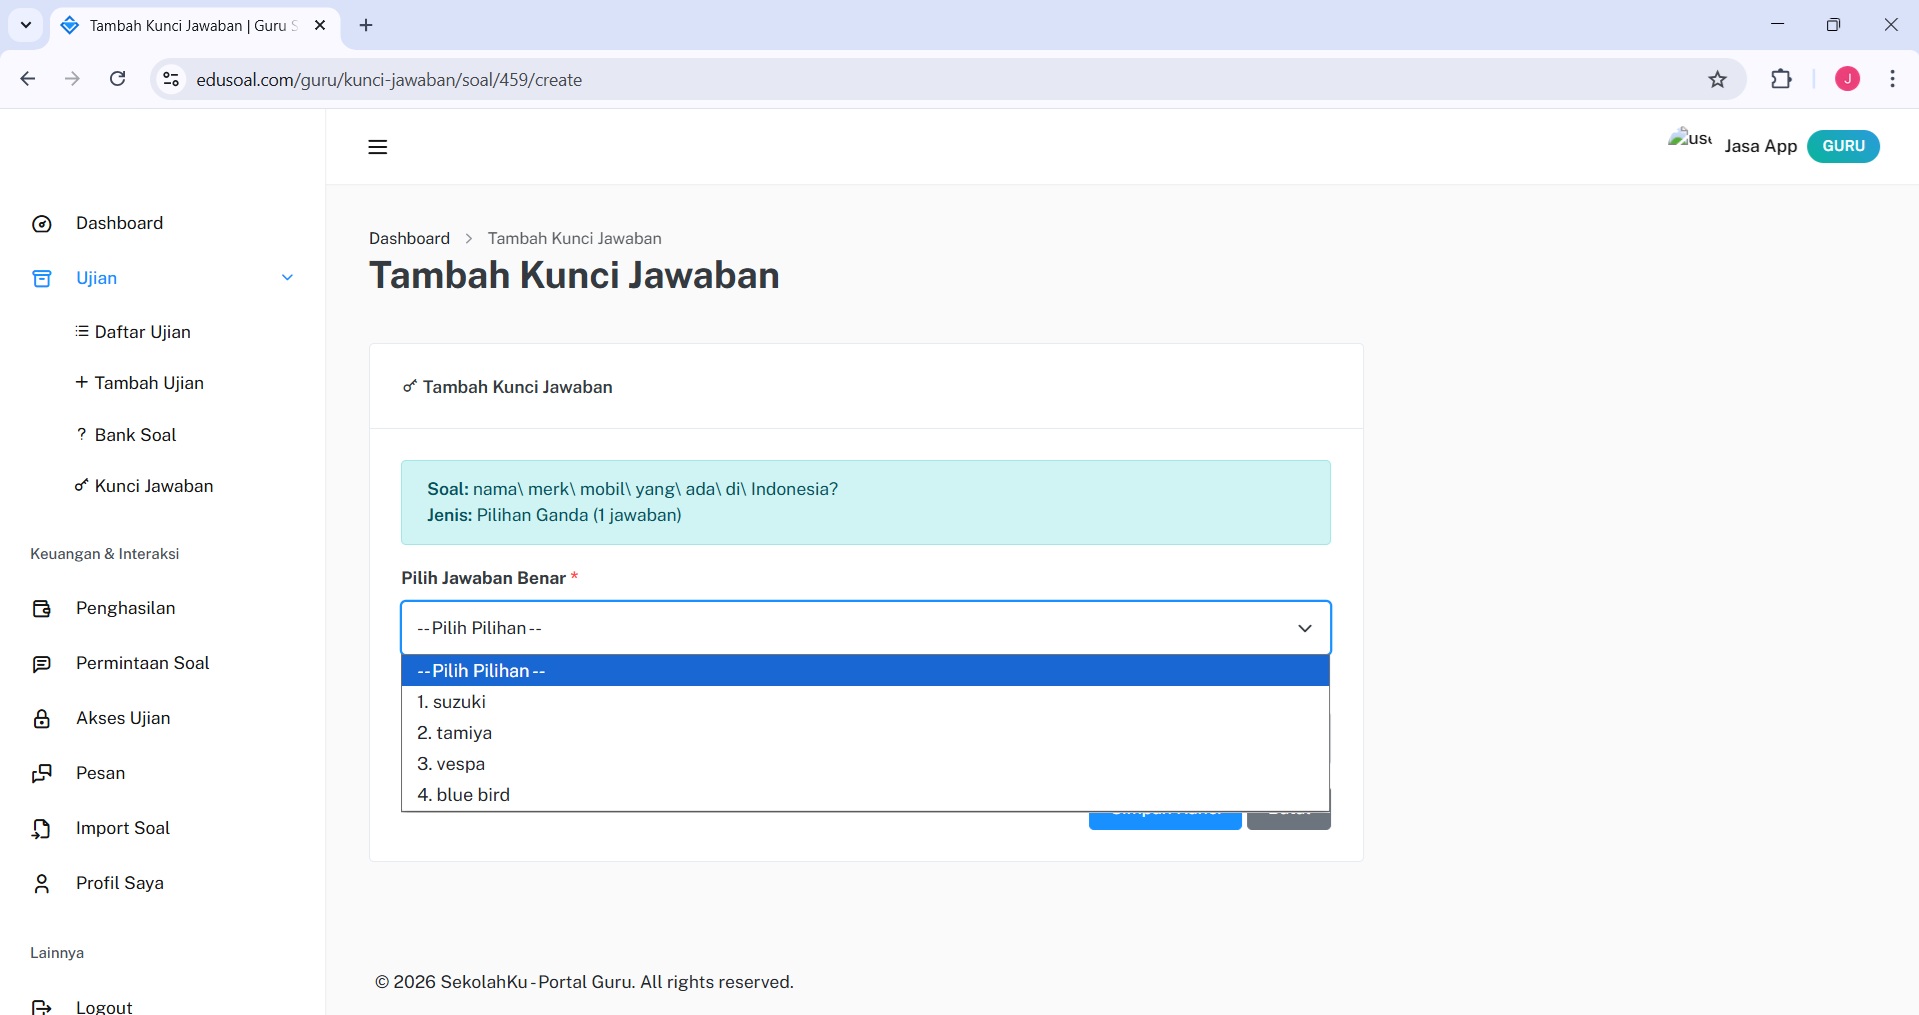Choose option "1. suzuki" from list
Image resolution: width=1919 pixels, height=1015 pixels.
[451, 702]
